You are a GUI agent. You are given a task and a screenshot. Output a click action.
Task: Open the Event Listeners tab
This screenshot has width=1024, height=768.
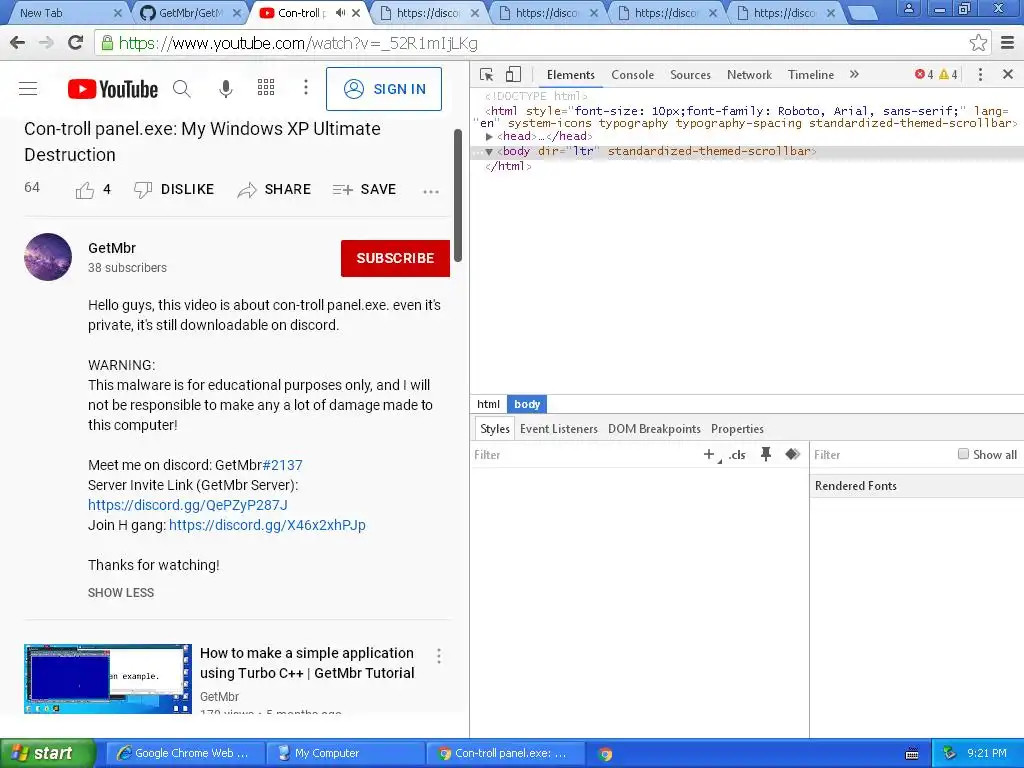pyautogui.click(x=558, y=428)
